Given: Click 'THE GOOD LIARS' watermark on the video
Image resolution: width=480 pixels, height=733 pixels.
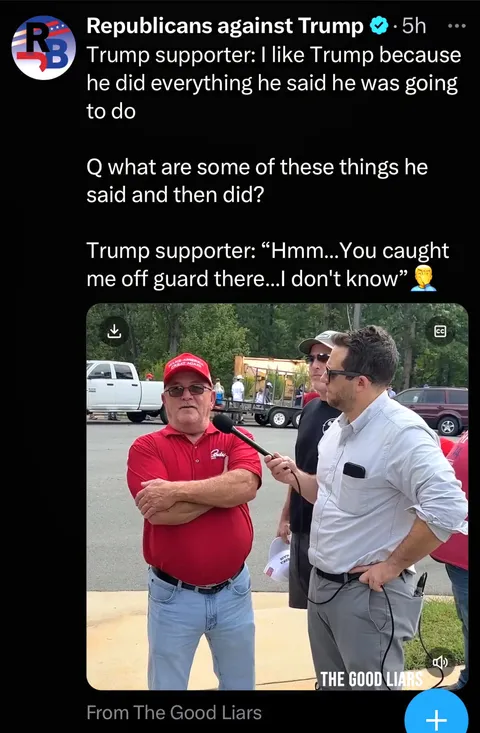Looking at the screenshot, I should 372,679.
